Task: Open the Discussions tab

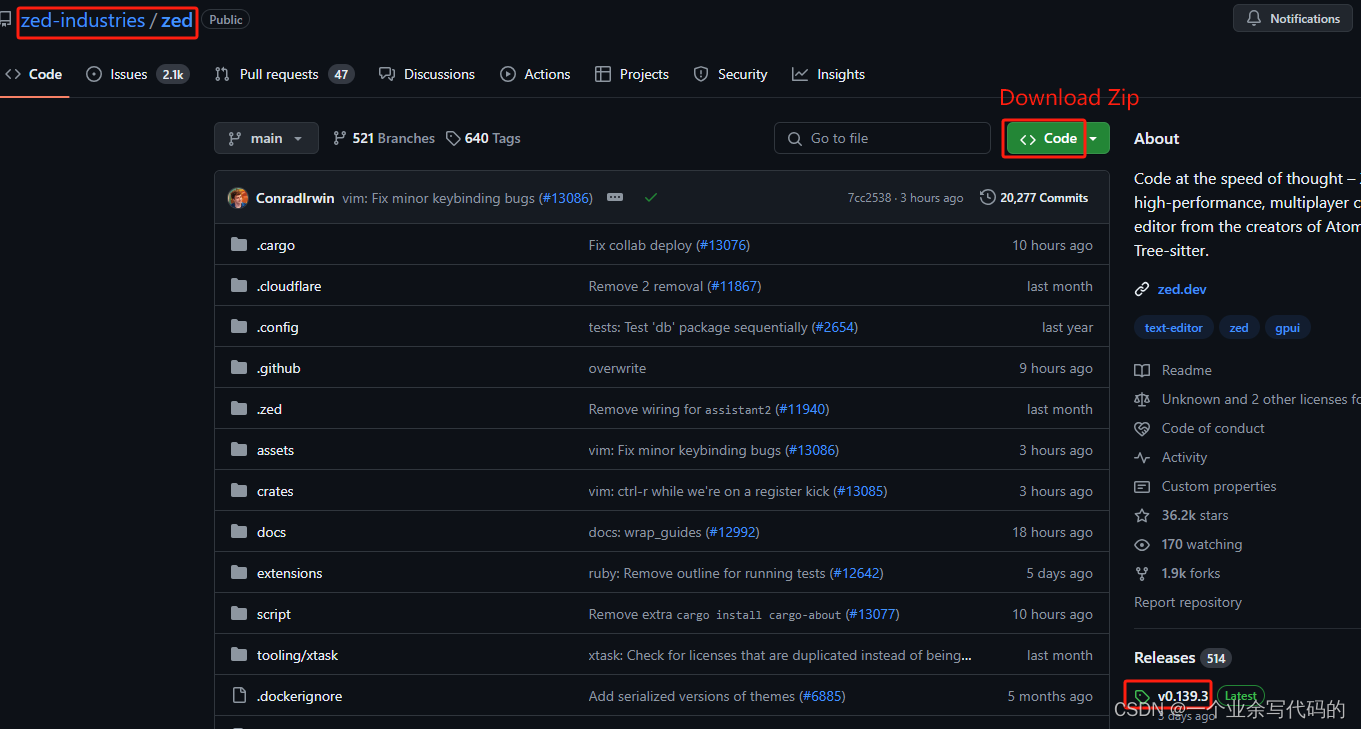Action: click(x=427, y=74)
